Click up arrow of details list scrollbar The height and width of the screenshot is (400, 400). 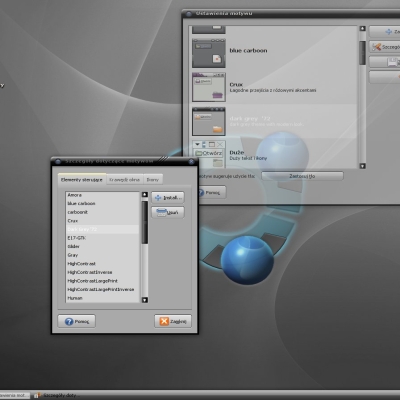(x=145, y=195)
